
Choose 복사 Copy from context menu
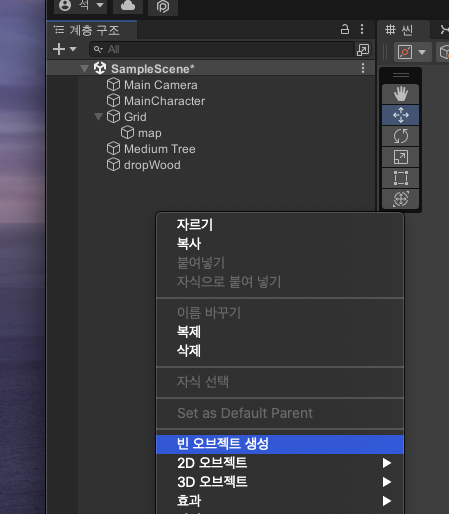[x=280, y=244]
